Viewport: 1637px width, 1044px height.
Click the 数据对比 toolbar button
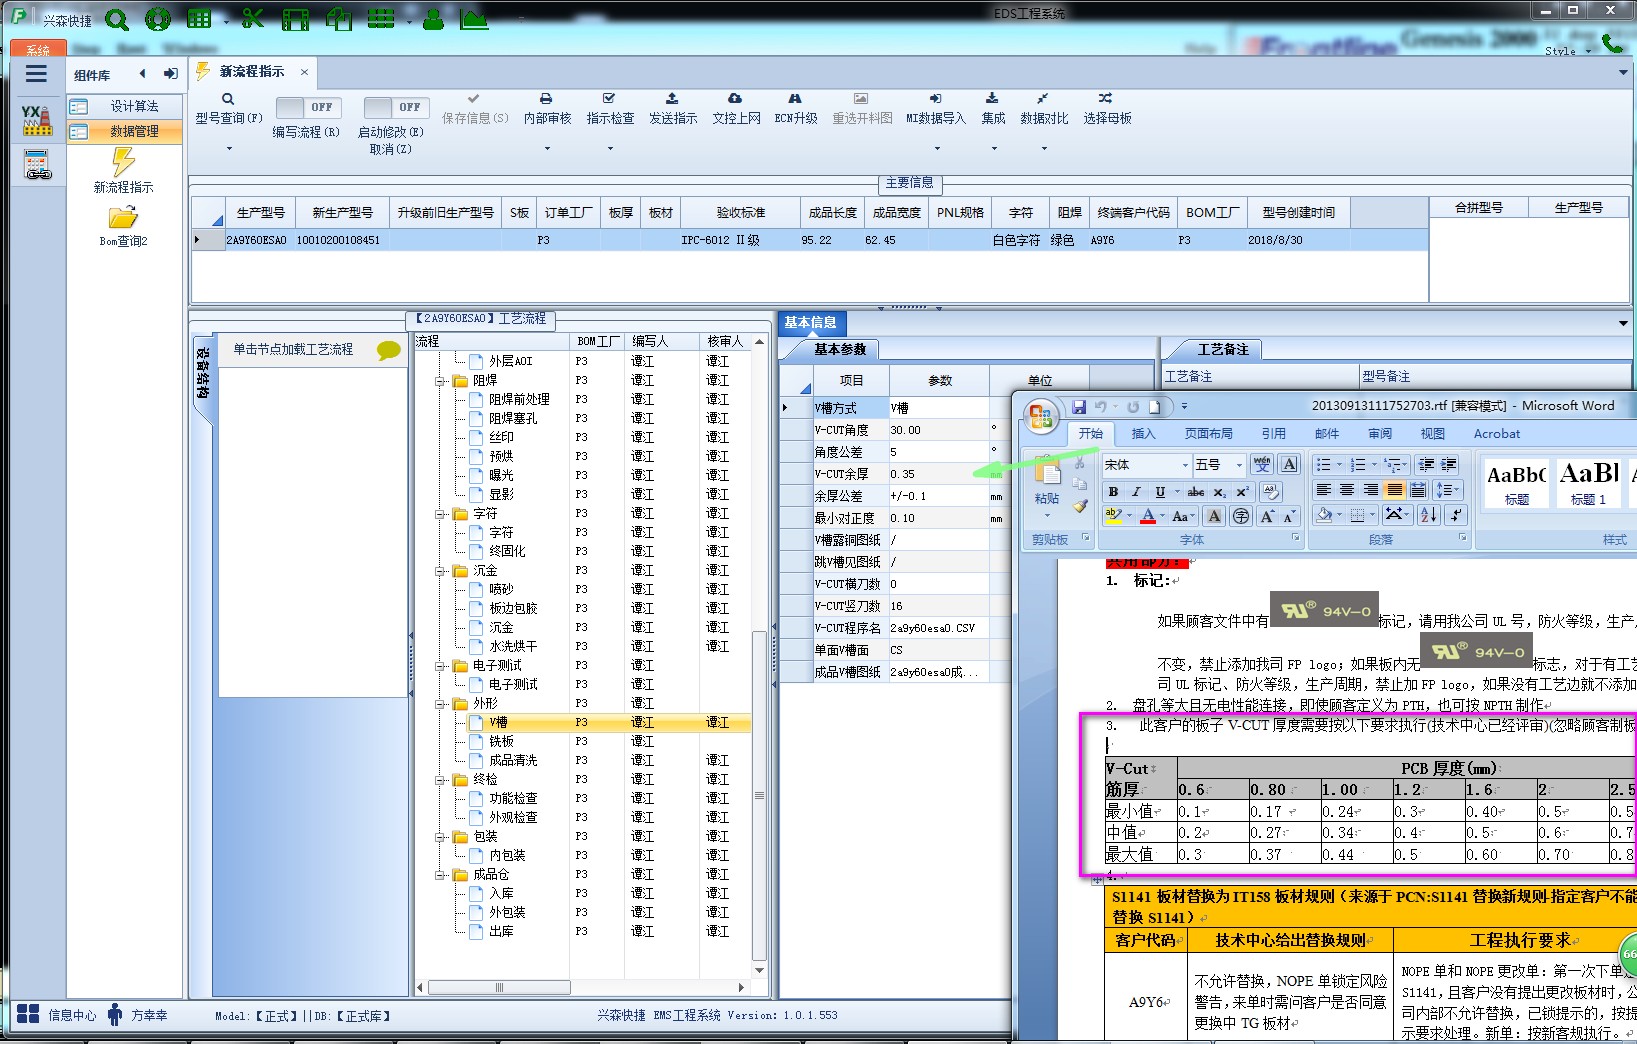[1044, 108]
